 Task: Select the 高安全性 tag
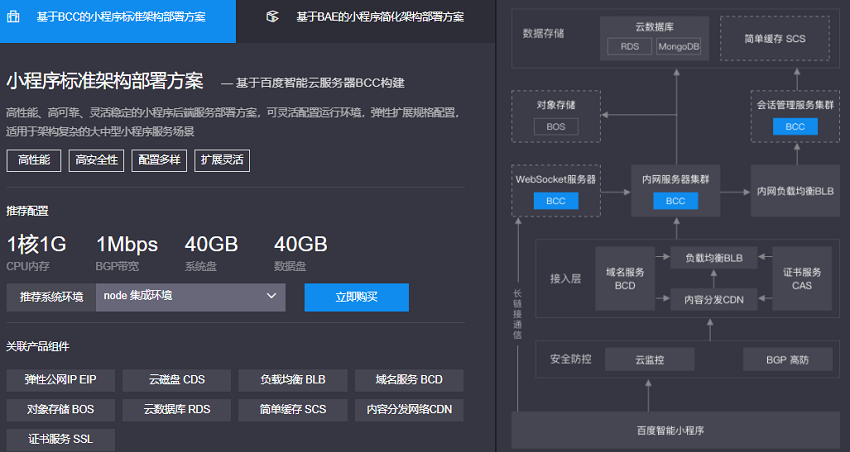[x=96, y=160]
